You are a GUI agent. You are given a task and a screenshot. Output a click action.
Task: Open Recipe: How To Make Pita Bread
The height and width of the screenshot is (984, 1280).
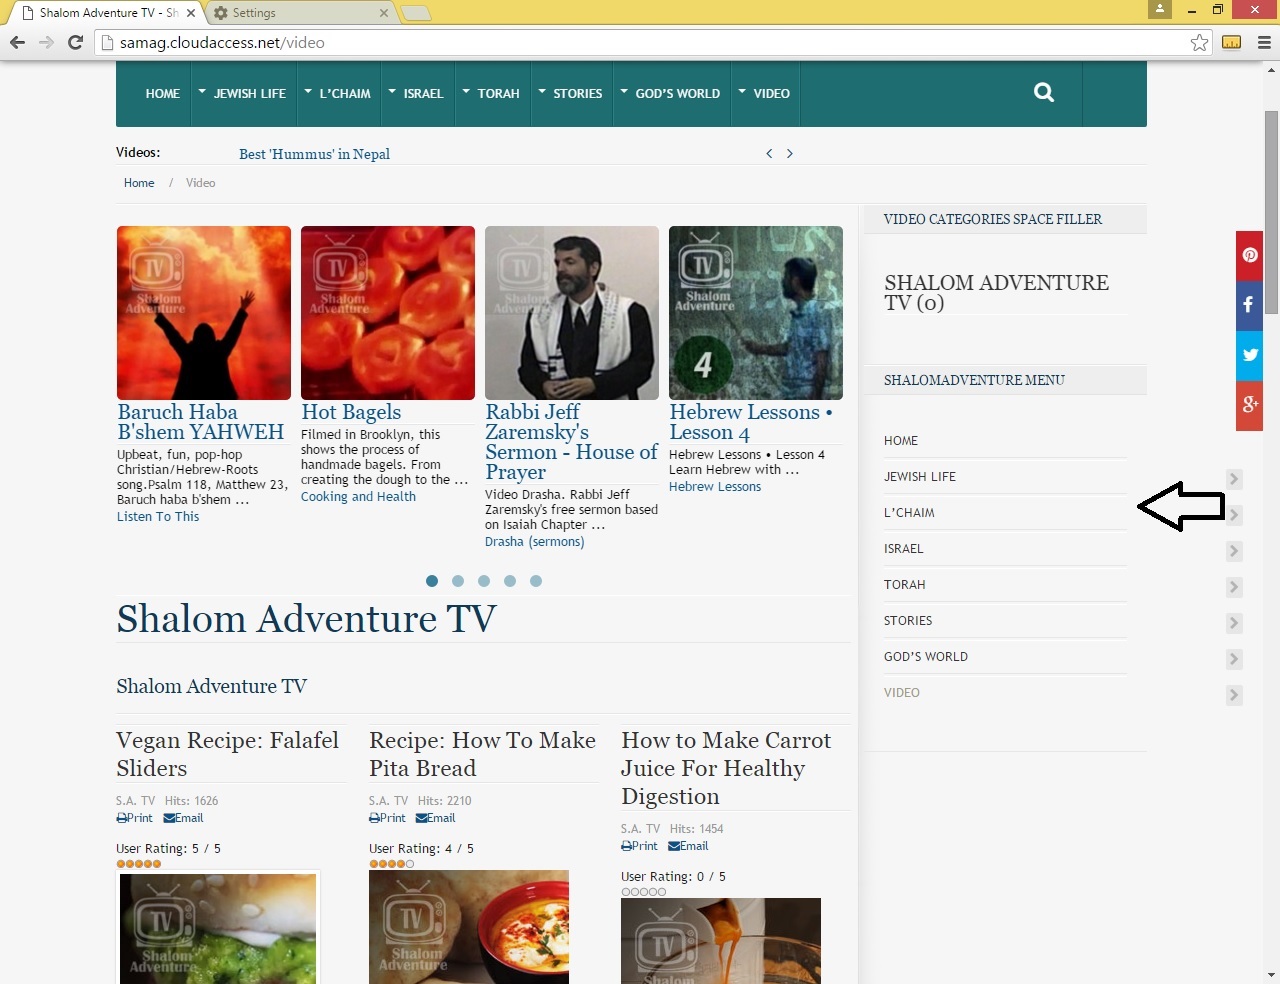(482, 754)
